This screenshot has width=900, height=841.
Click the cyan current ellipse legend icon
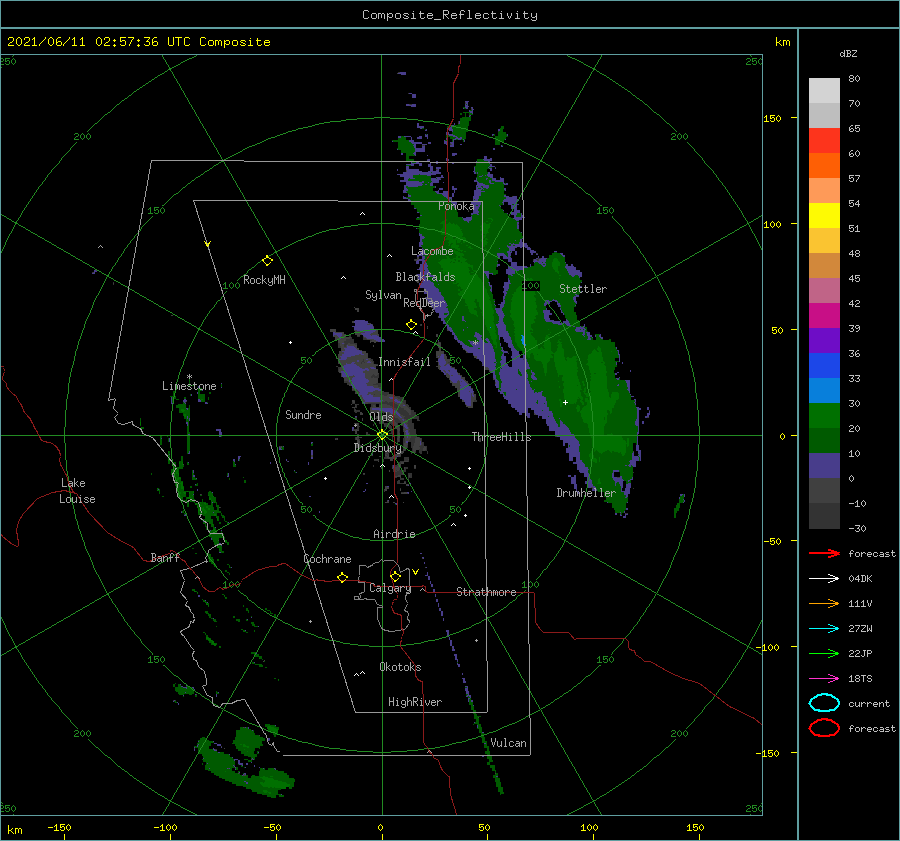click(x=824, y=703)
